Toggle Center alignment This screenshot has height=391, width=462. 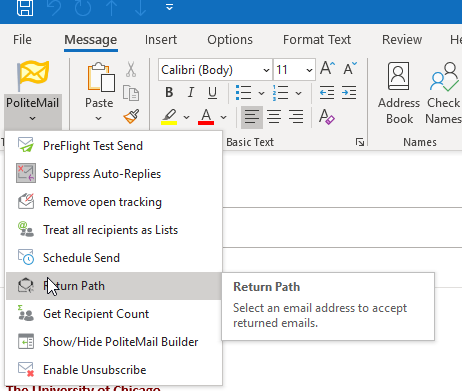[x=274, y=117]
